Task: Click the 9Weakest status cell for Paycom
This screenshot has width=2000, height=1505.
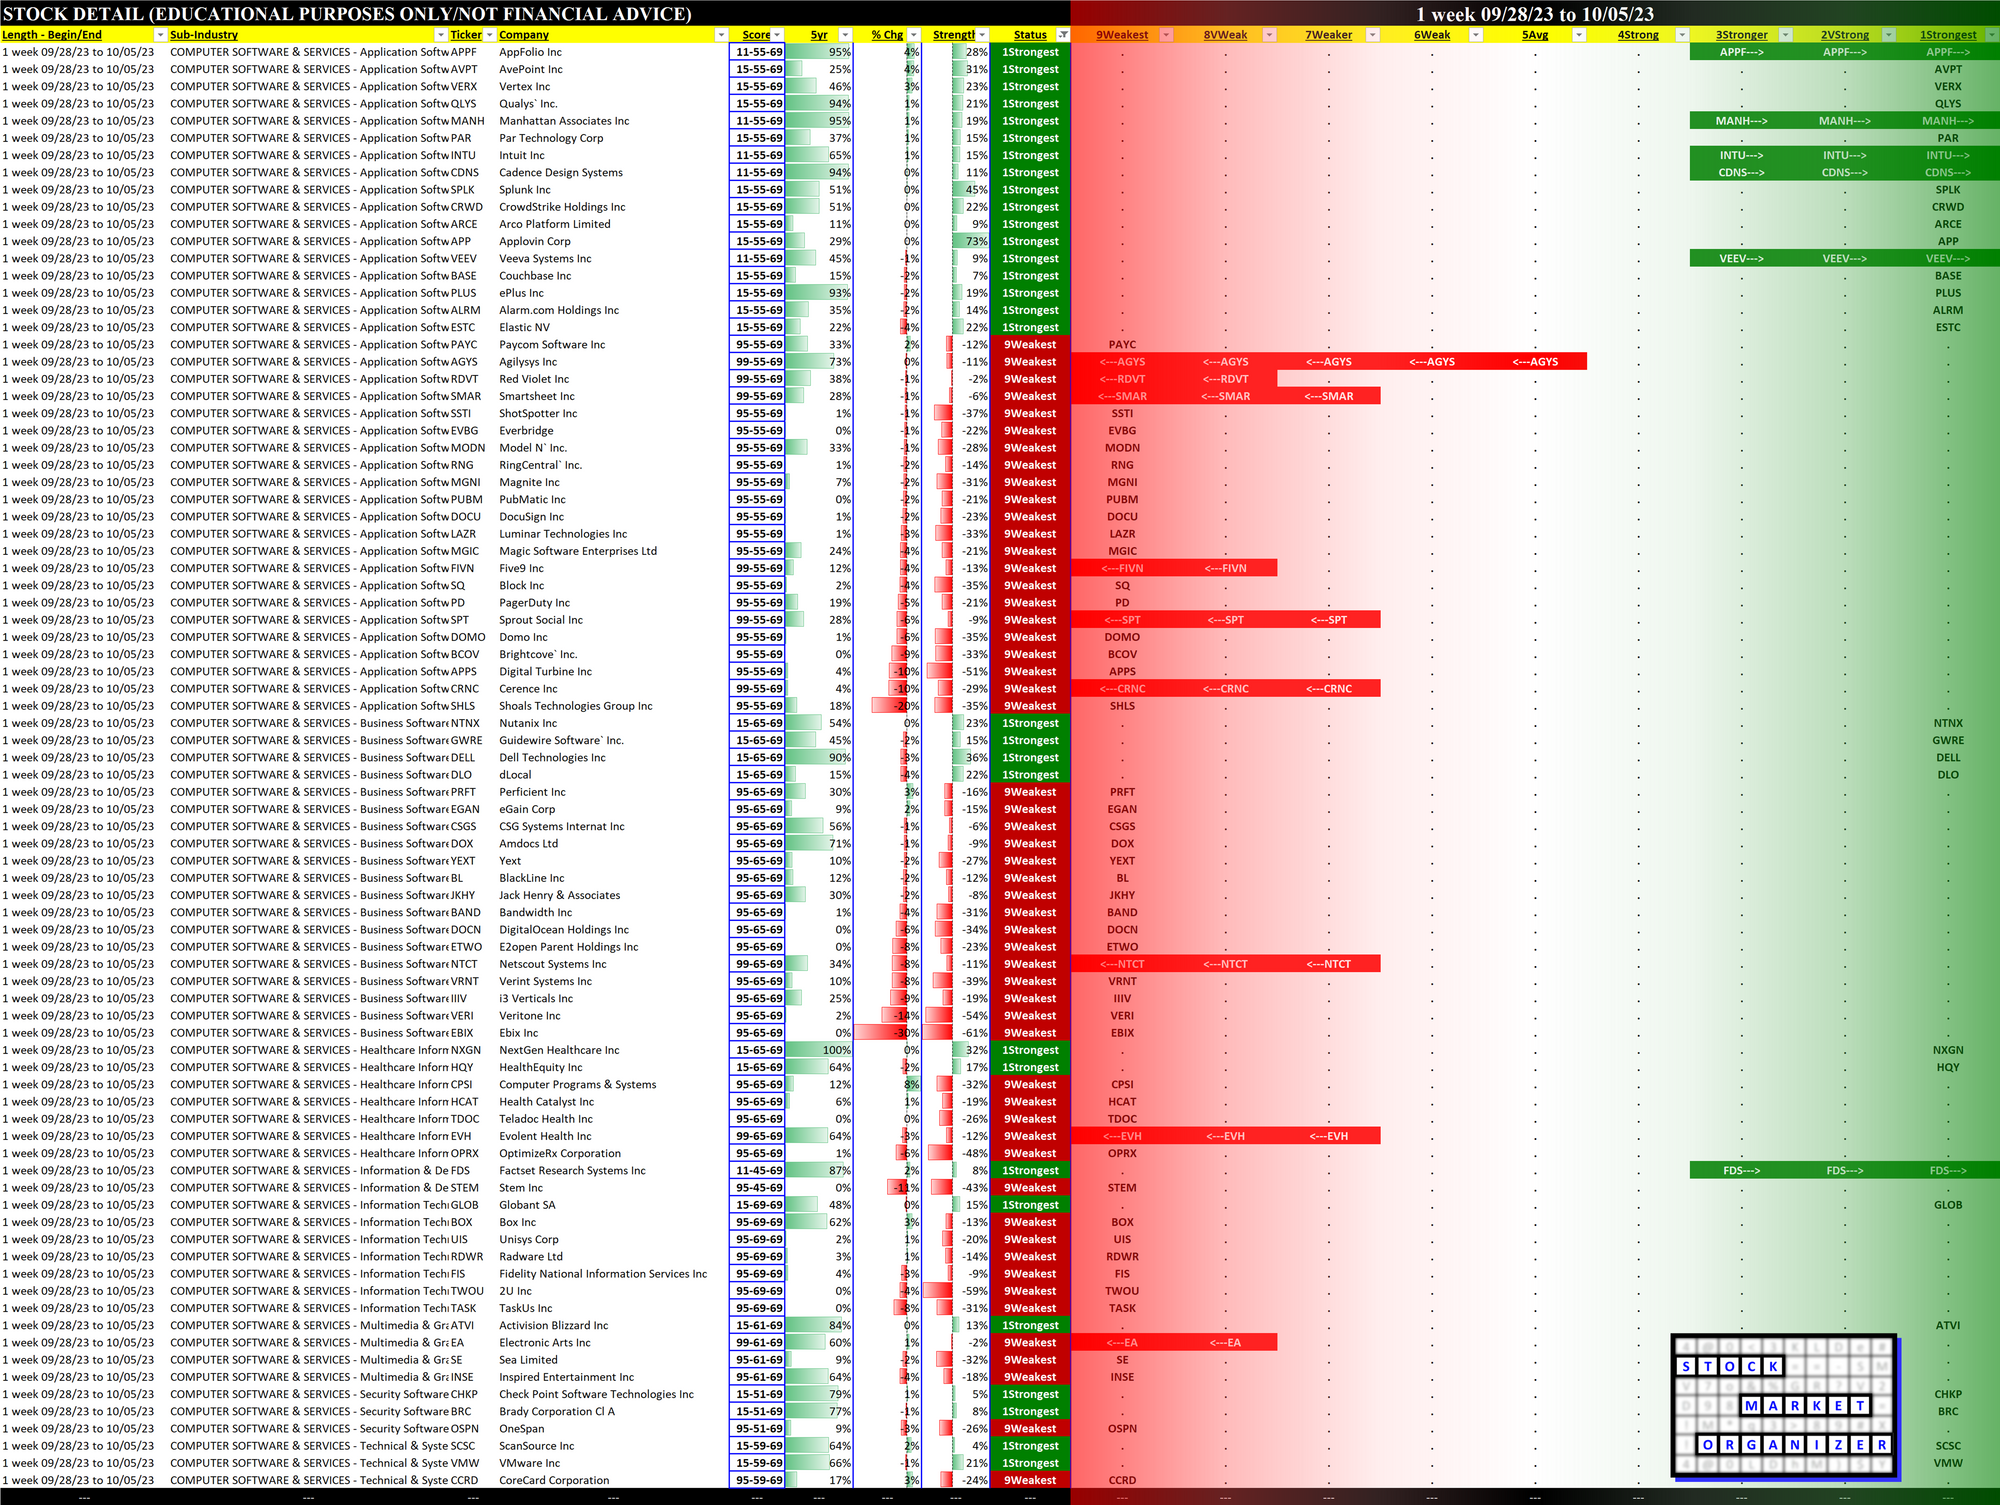Action: coord(1030,345)
